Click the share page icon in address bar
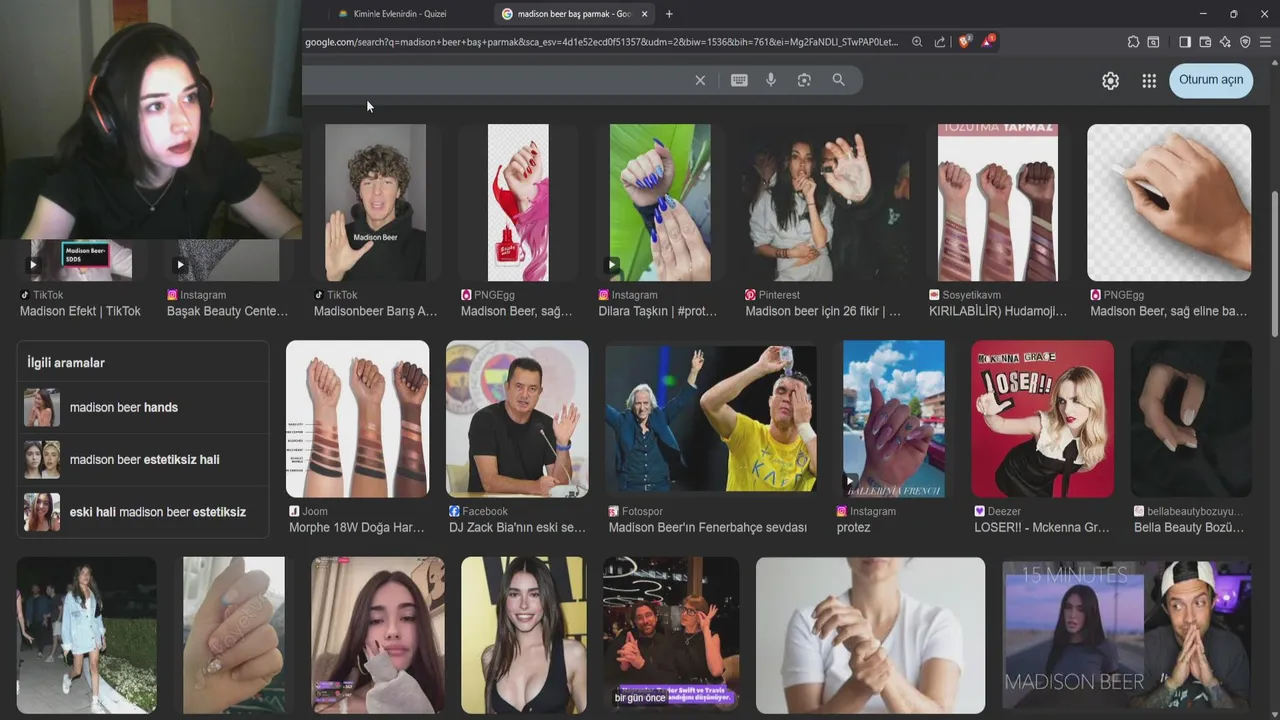The height and width of the screenshot is (720, 1280). [x=940, y=42]
